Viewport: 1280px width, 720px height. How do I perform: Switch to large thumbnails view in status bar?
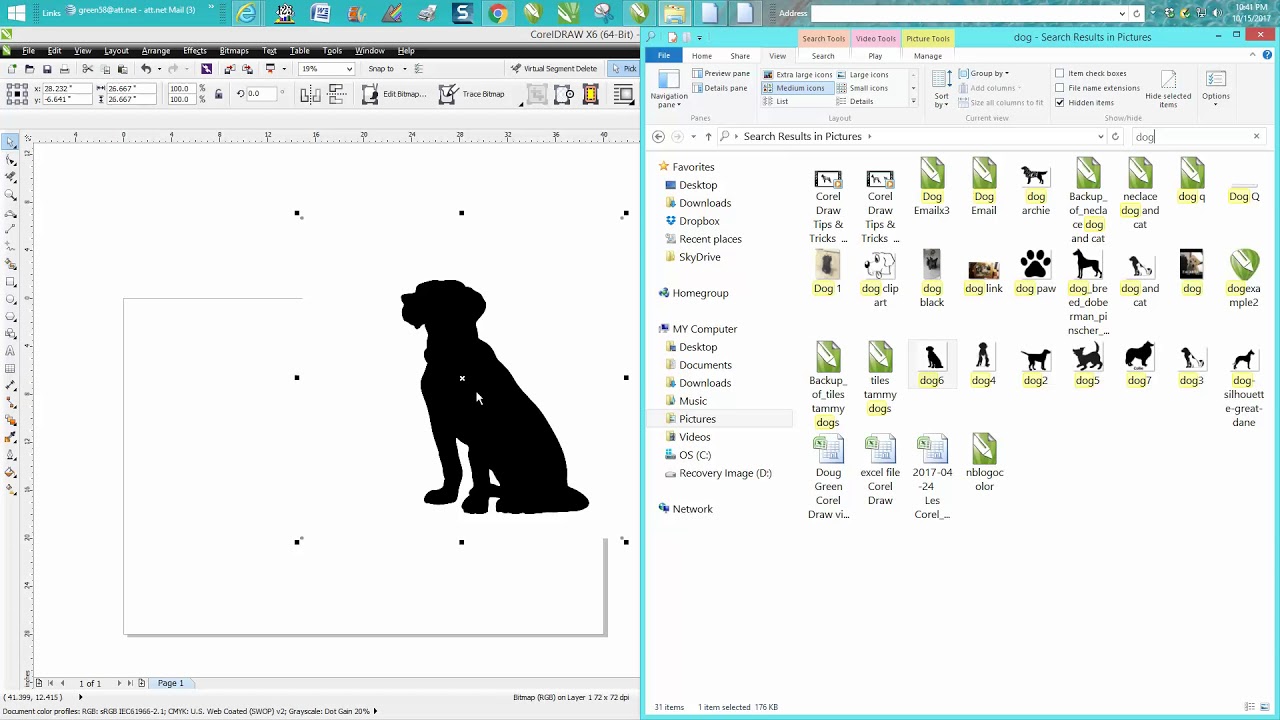tap(1265, 707)
